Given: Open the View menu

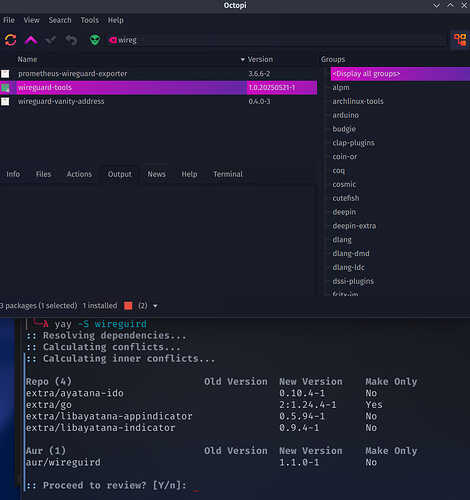Looking at the screenshot, I should [32, 20].
